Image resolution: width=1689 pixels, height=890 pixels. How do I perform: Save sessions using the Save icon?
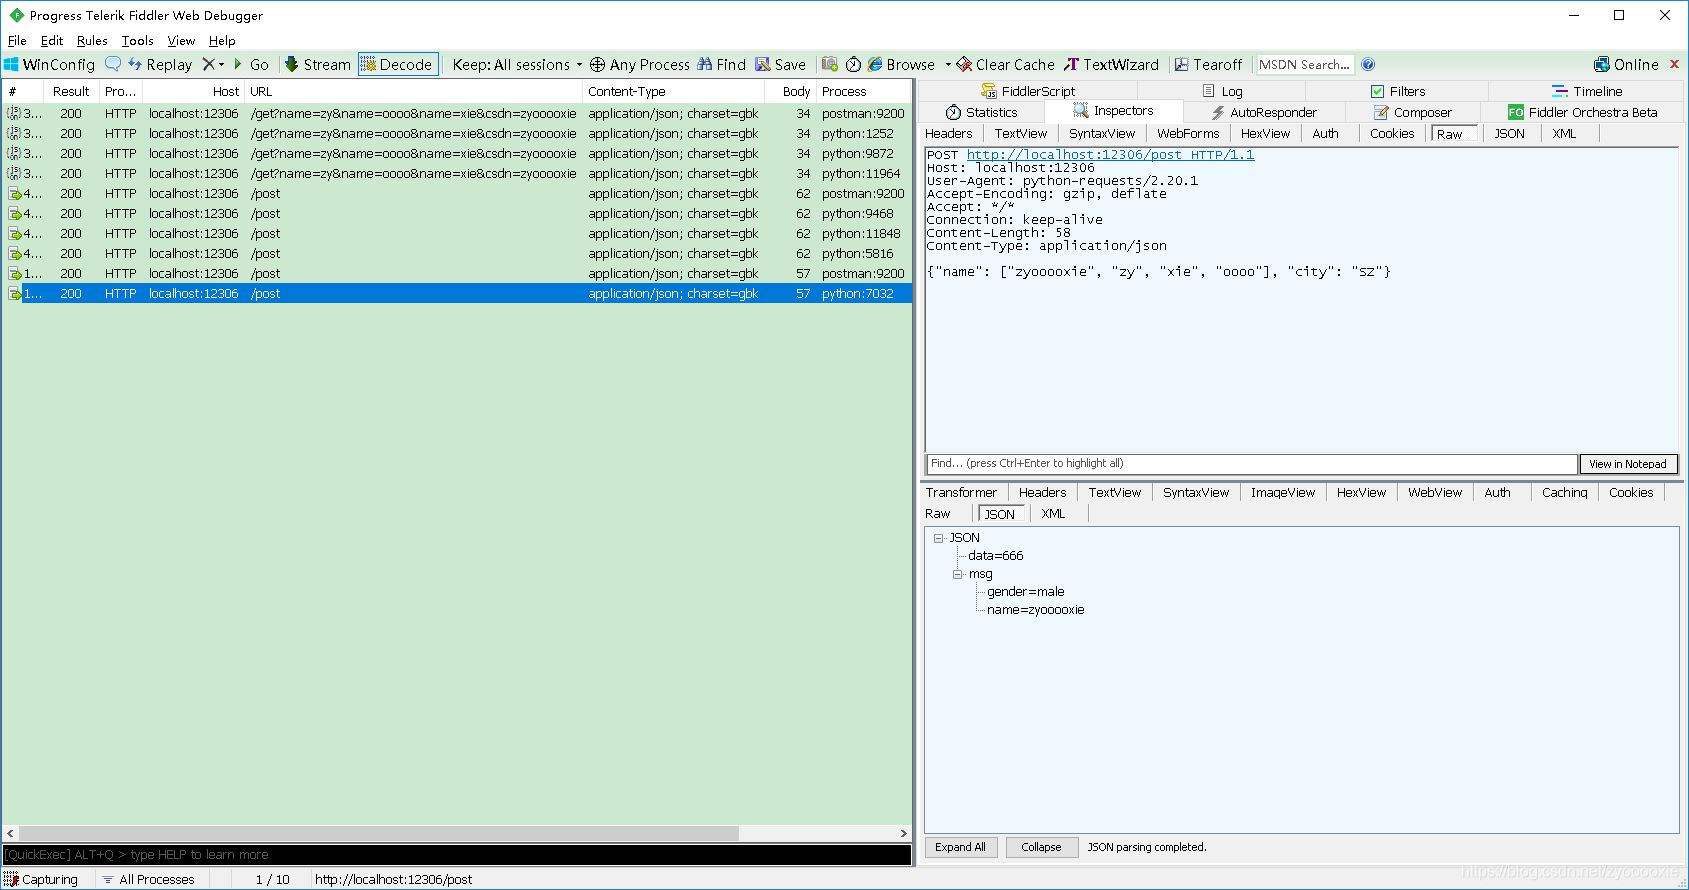coord(781,64)
